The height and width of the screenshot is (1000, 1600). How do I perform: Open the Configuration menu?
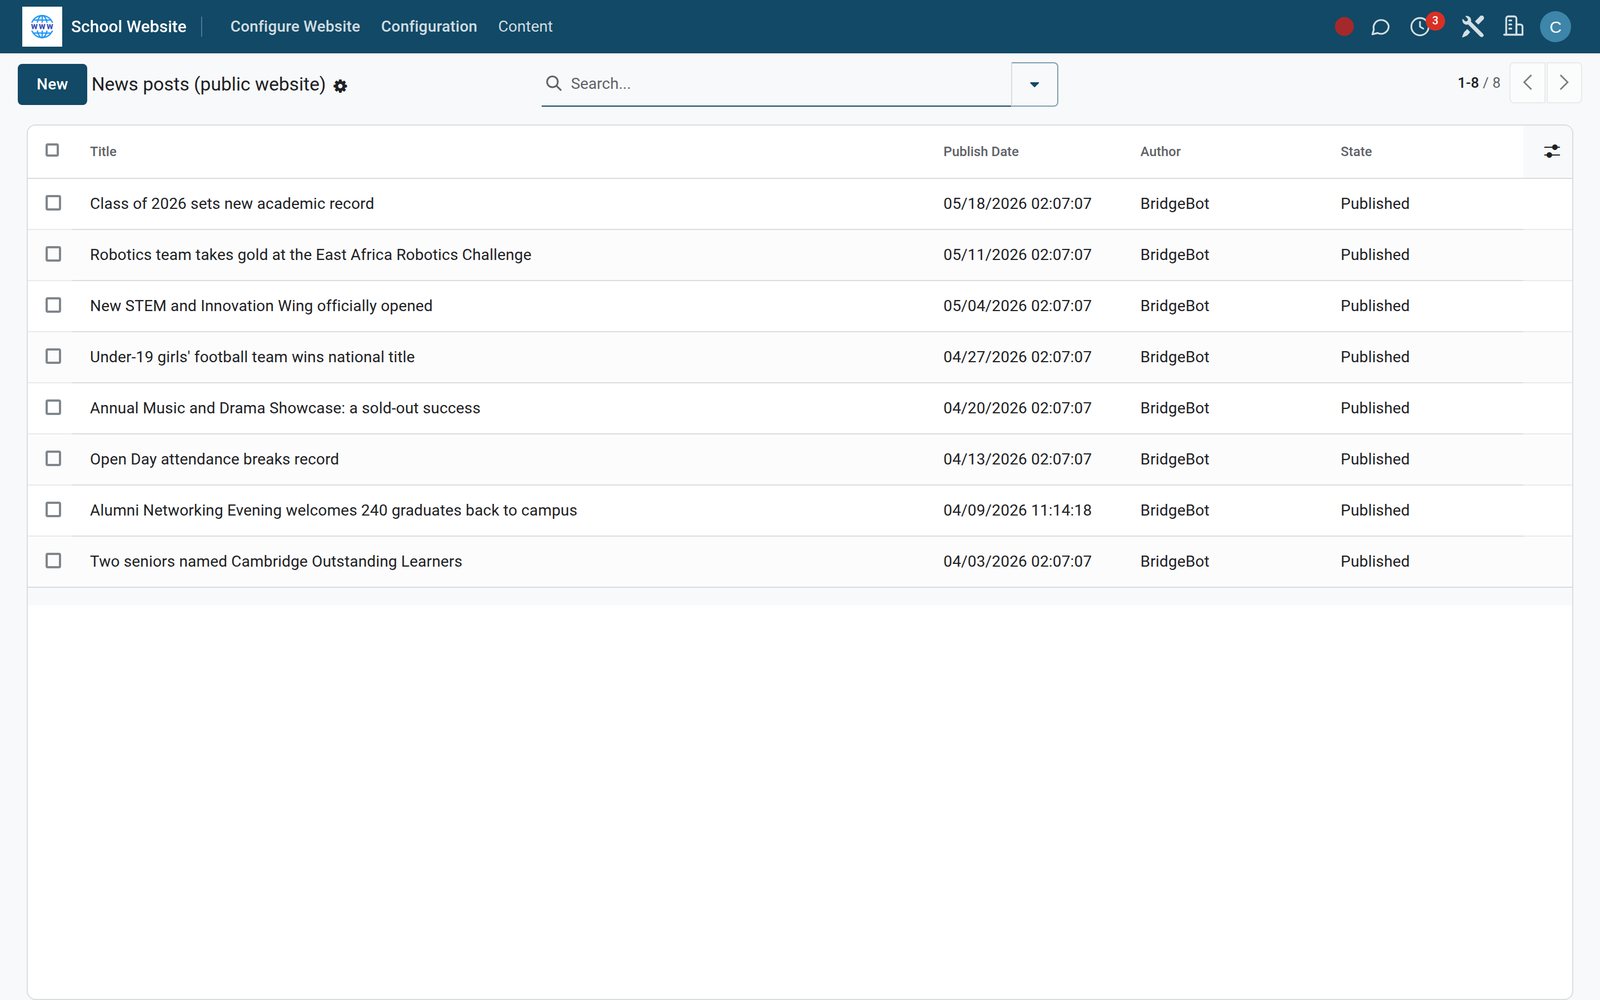pyautogui.click(x=429, y=27)
